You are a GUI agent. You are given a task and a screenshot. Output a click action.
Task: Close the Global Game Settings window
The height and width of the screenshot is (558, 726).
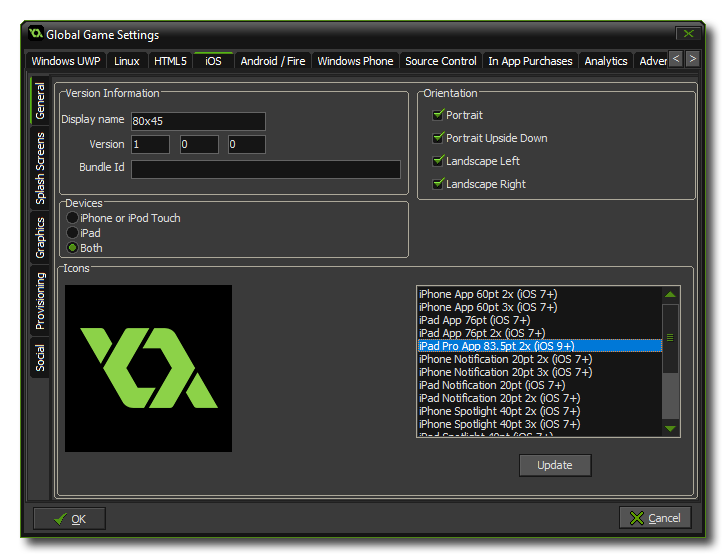pos(686,34)
